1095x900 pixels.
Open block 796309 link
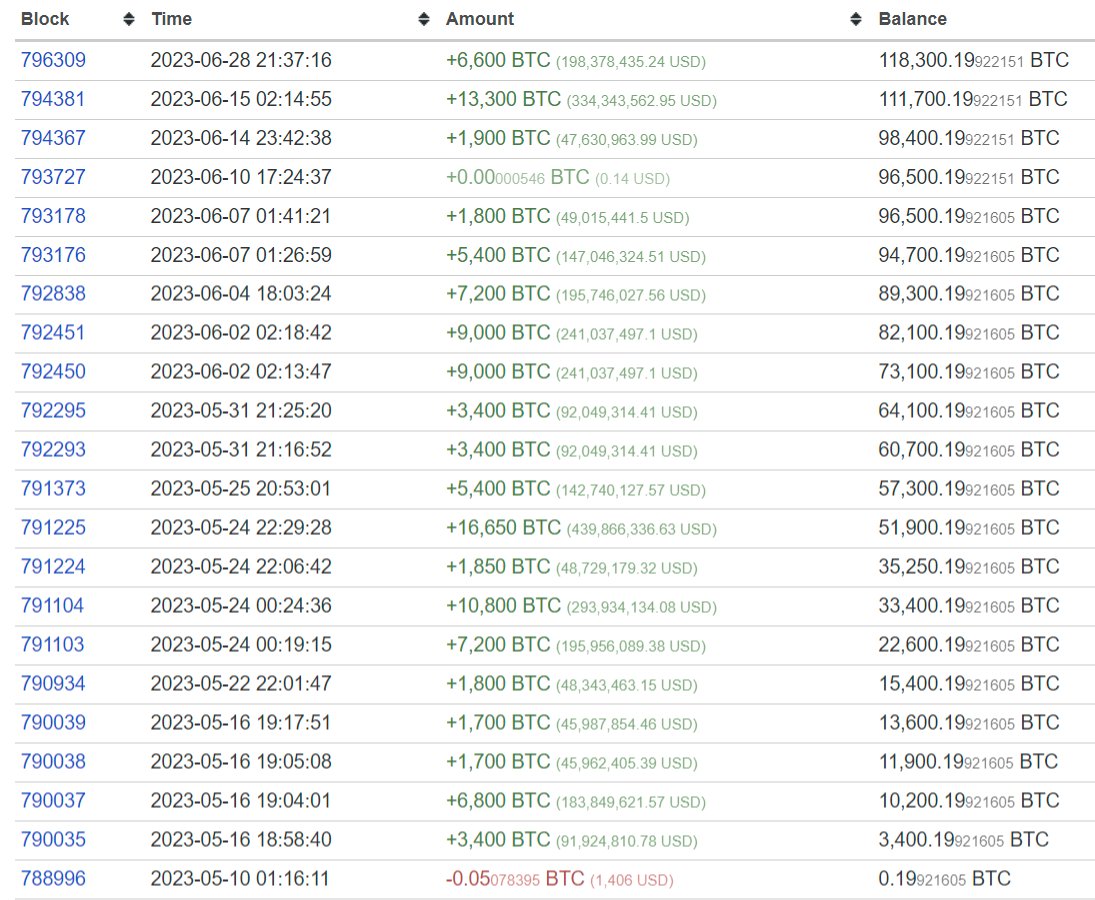[x=53, y=60]
